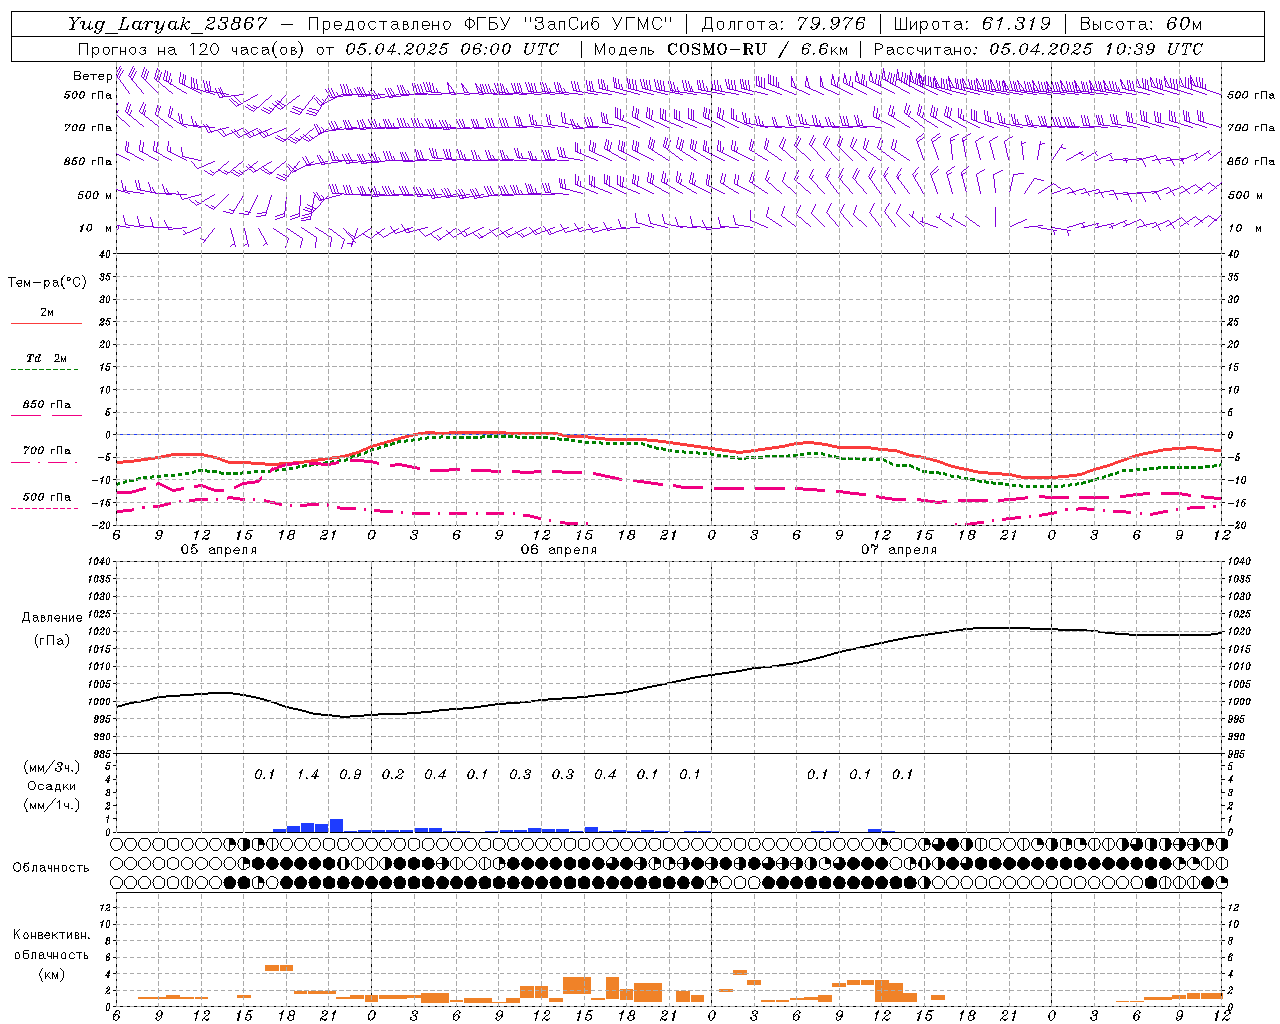Click the Тем-ра(°C) panel label
Screen dimensions: 1280x1024
47,283
